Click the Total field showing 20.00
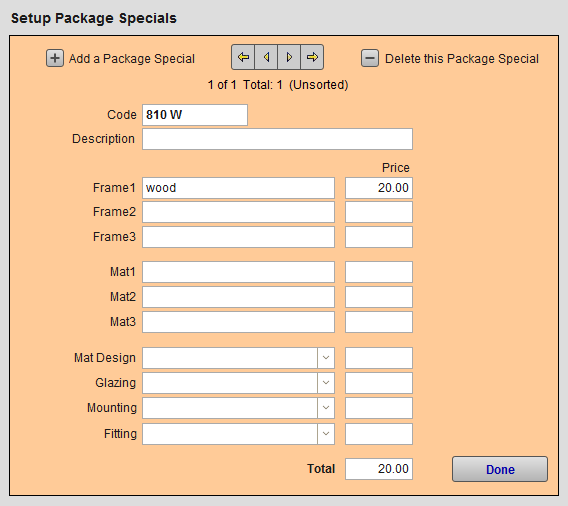Viewport: 568px width, 506px height. tap(379, 469)
